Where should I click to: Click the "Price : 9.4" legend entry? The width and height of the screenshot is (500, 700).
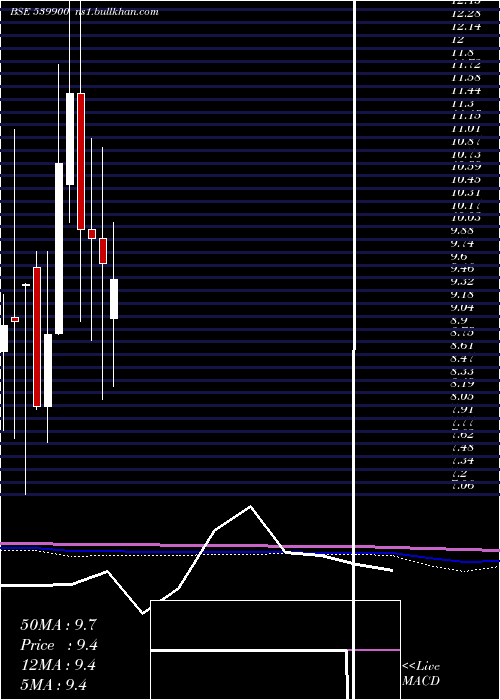(x=59, y=645)
